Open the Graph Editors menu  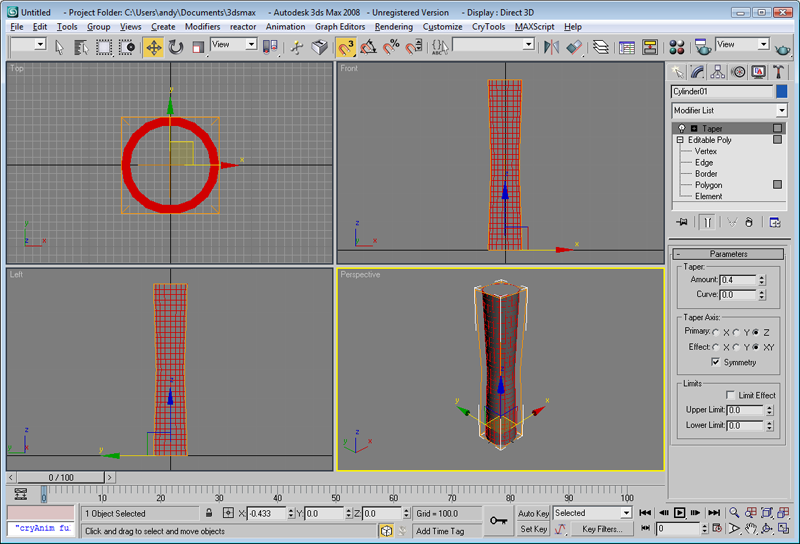tap(340, 27)
